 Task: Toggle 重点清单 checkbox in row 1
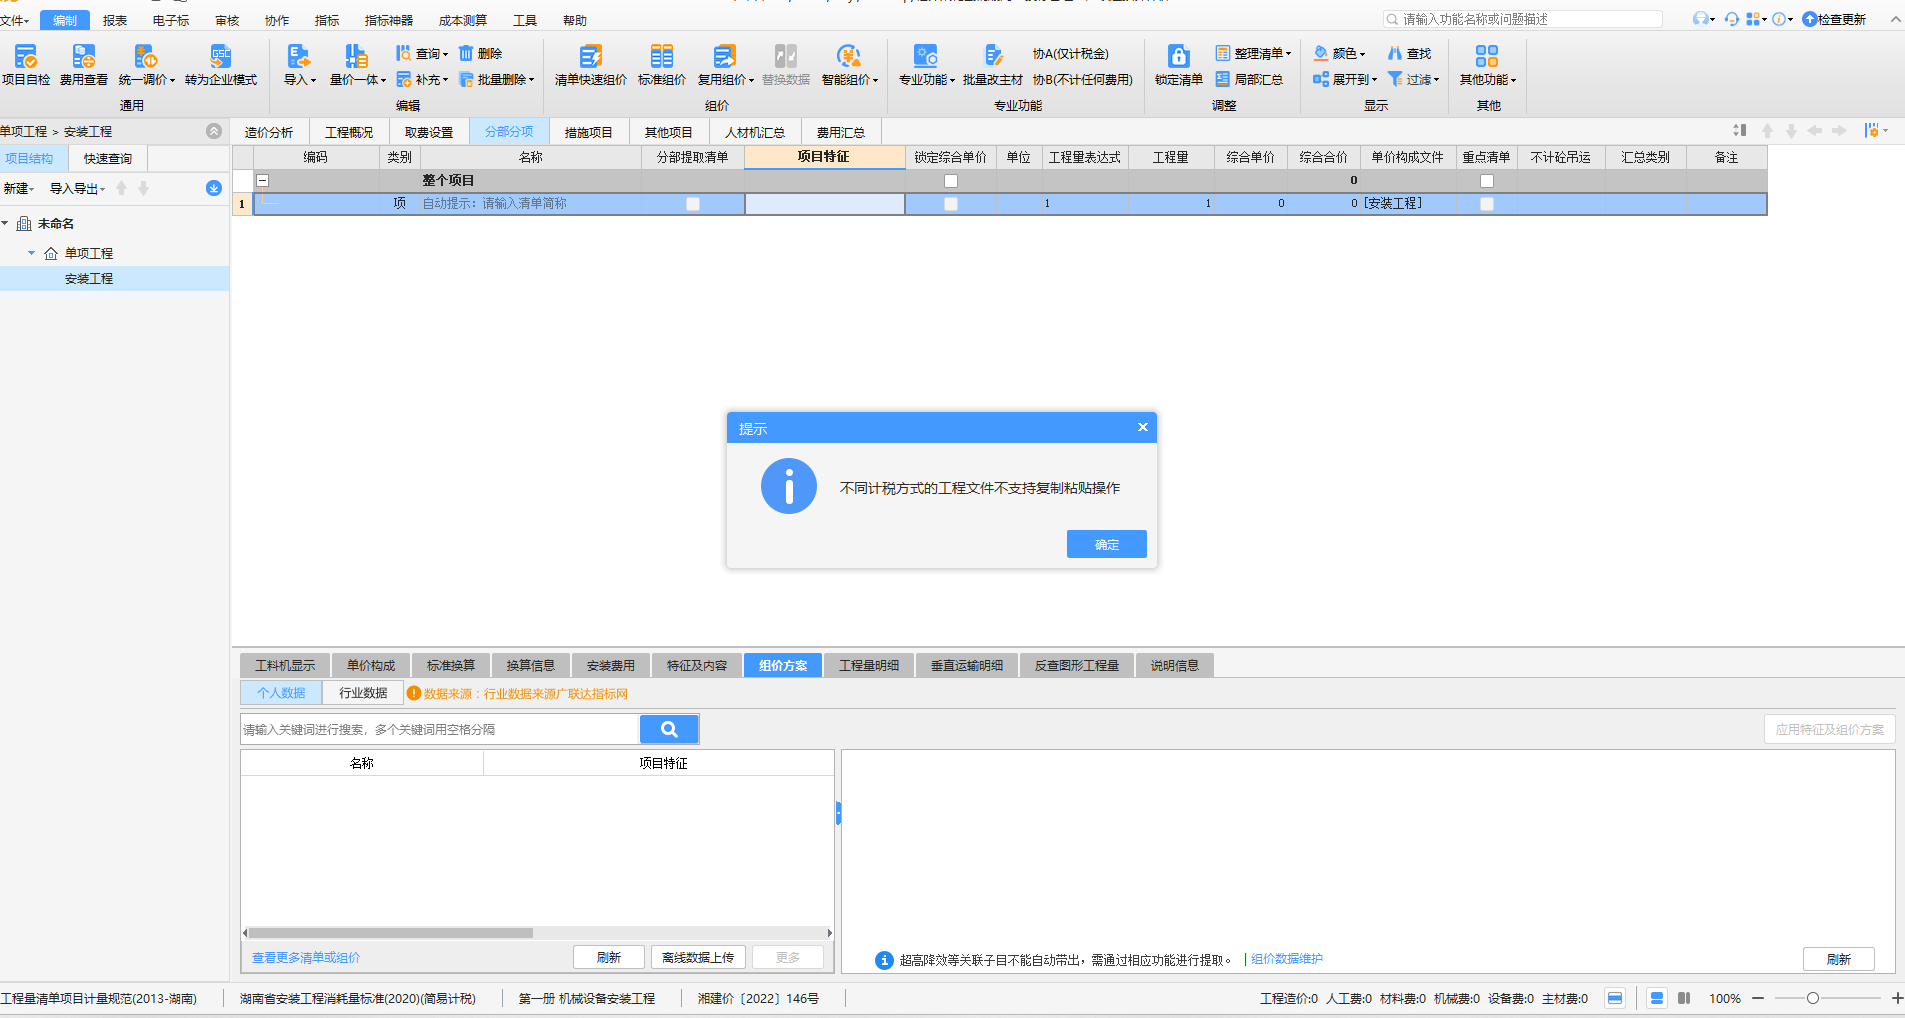point(1487,204)
